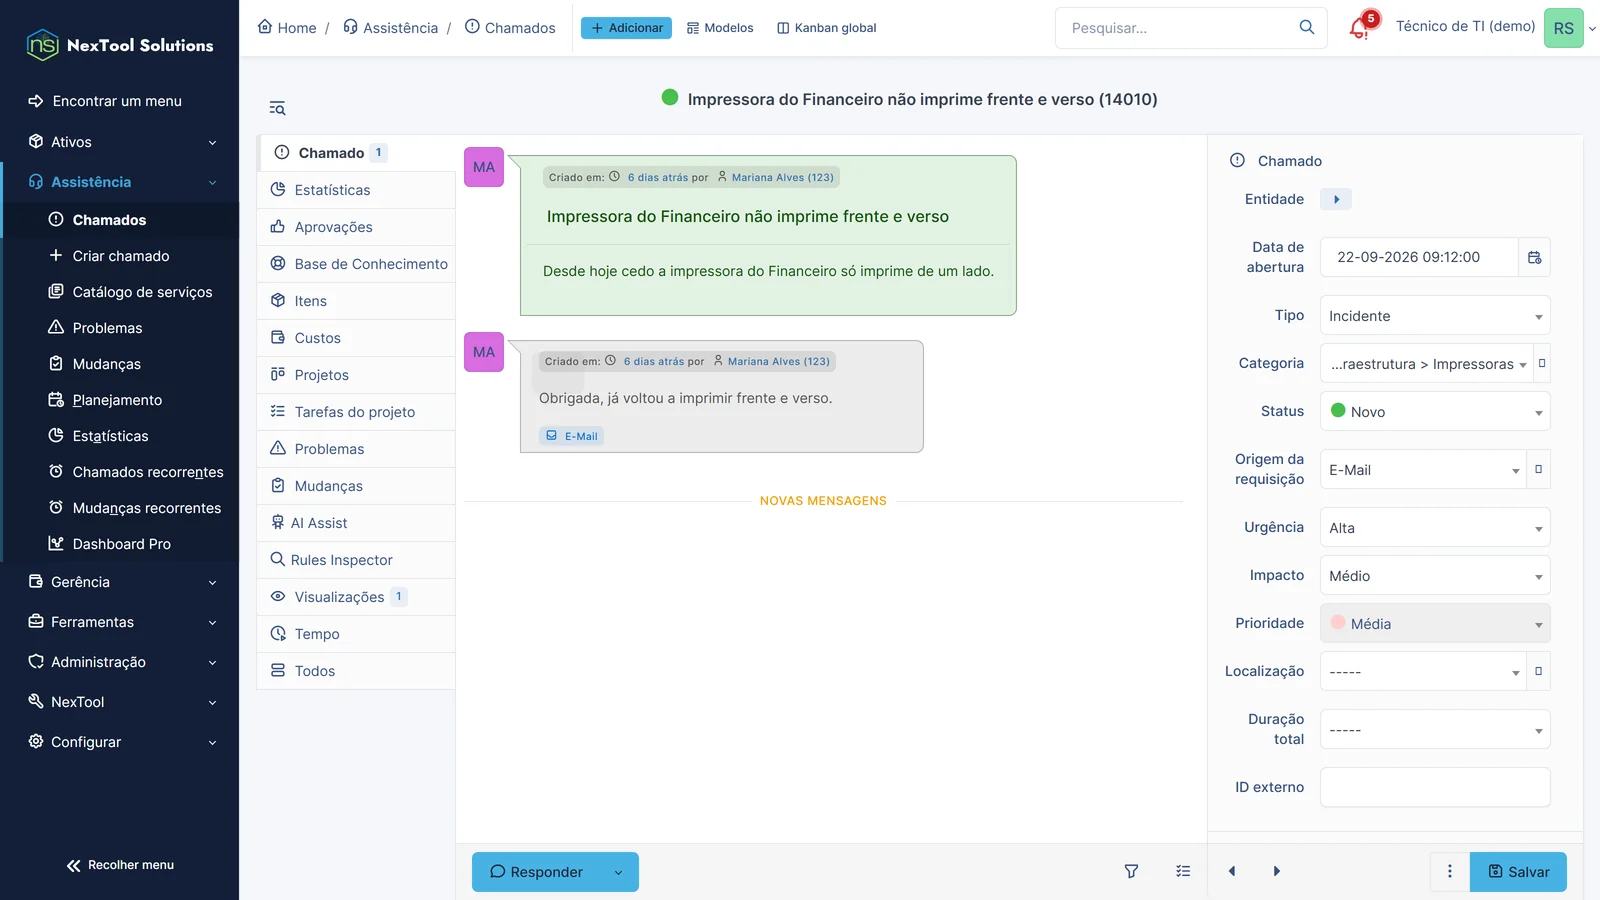Go to the previous ticket arrow
Viewport: 1600px width, 900px height.
point(1232,871)
